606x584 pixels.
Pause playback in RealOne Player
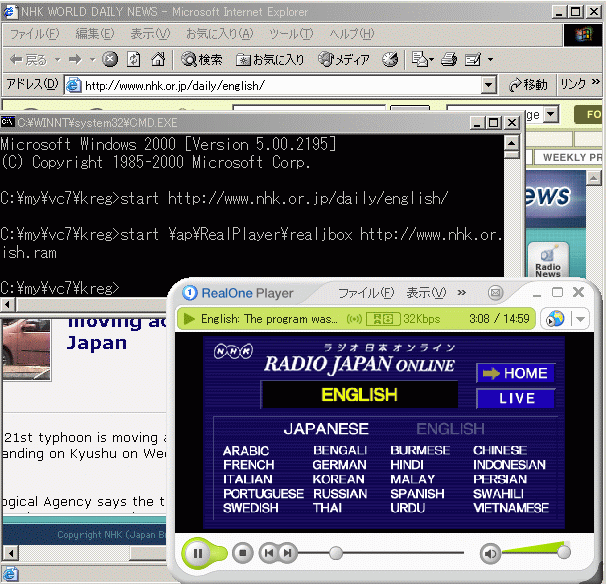[x=198, y=553]
